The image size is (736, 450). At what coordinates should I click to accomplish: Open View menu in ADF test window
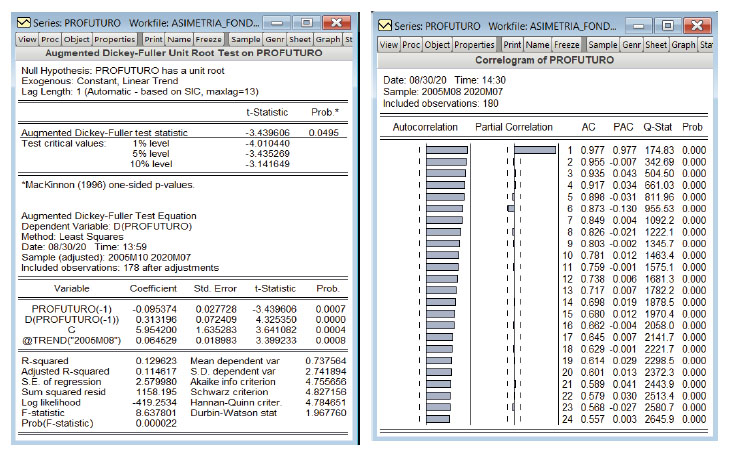27,39
